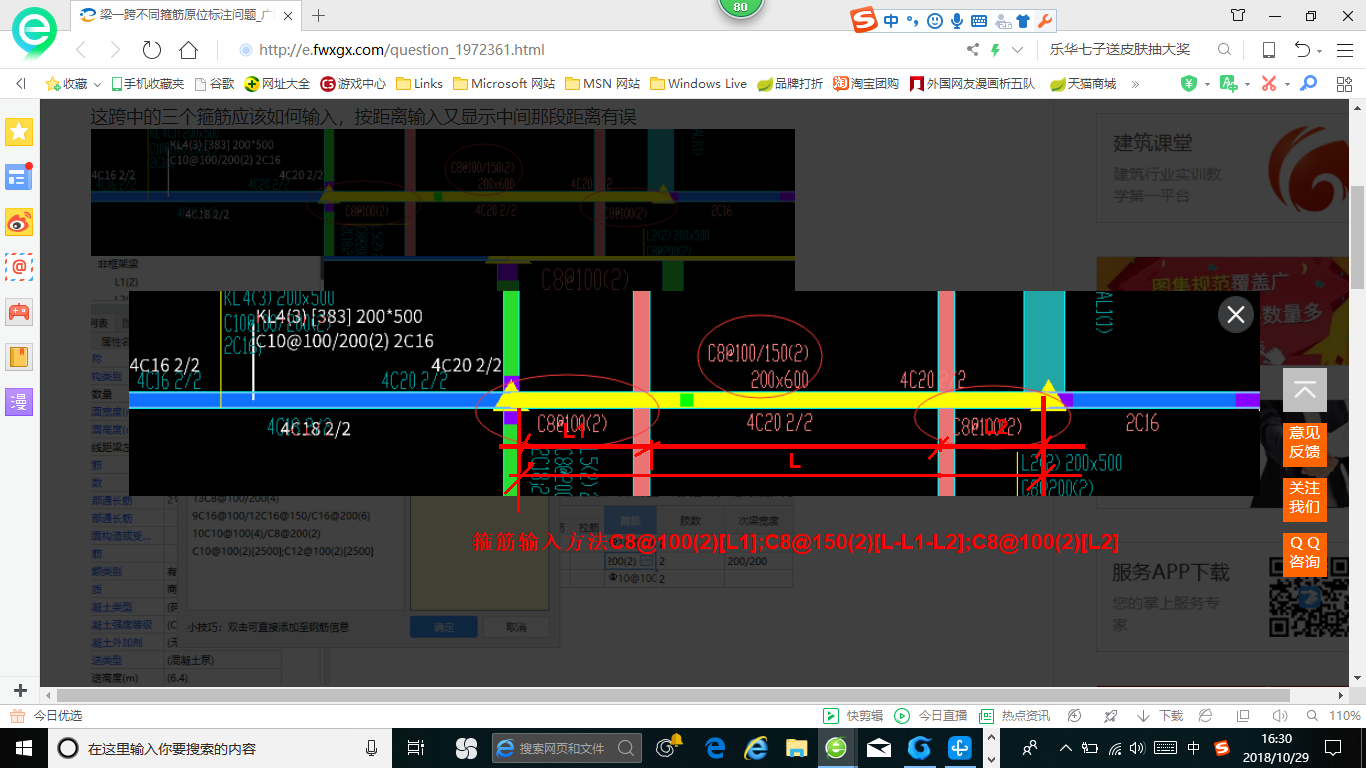The height and width of the screenshot is (768, 1366).
Task: Click the green shield payment protection icon
Action: [x=1189, y=84]
